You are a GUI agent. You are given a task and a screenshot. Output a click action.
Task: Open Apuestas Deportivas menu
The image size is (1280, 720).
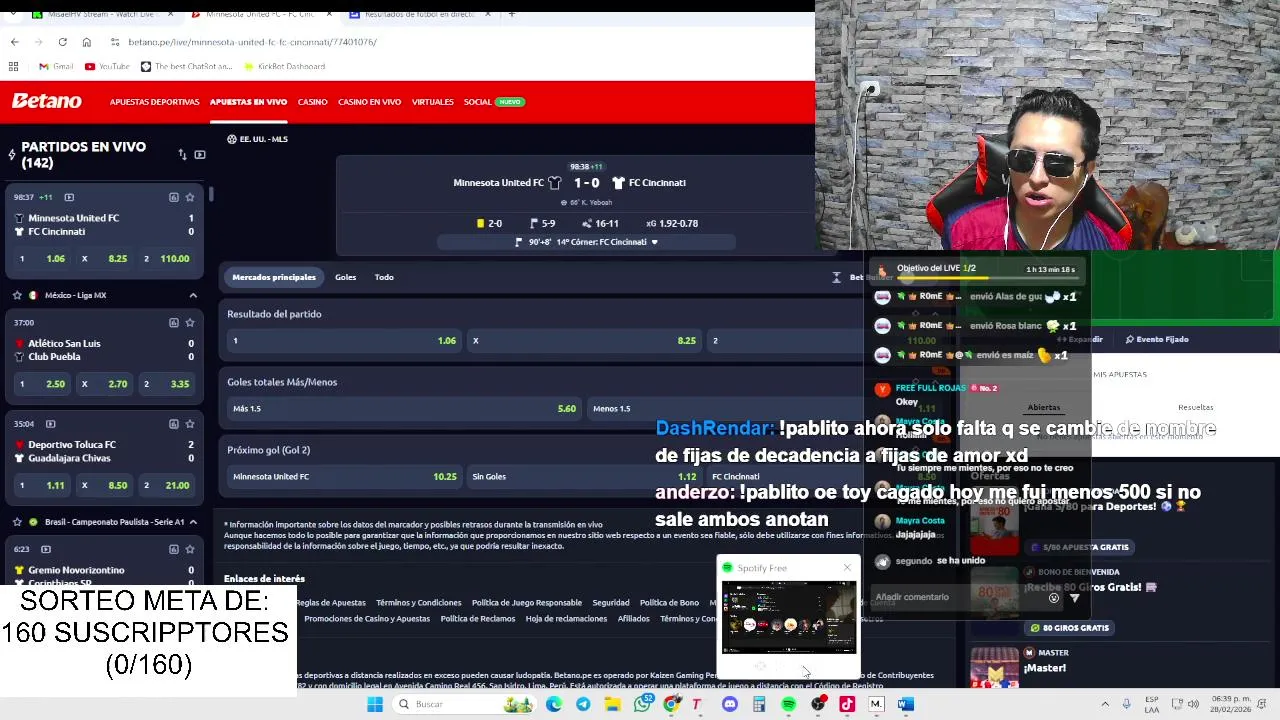[154, 102]
